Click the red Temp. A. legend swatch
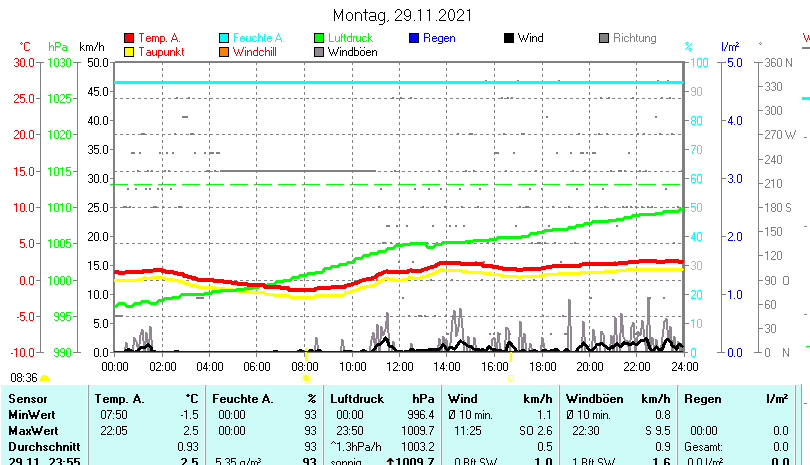The image size is (810, 465). click(129, 38)
